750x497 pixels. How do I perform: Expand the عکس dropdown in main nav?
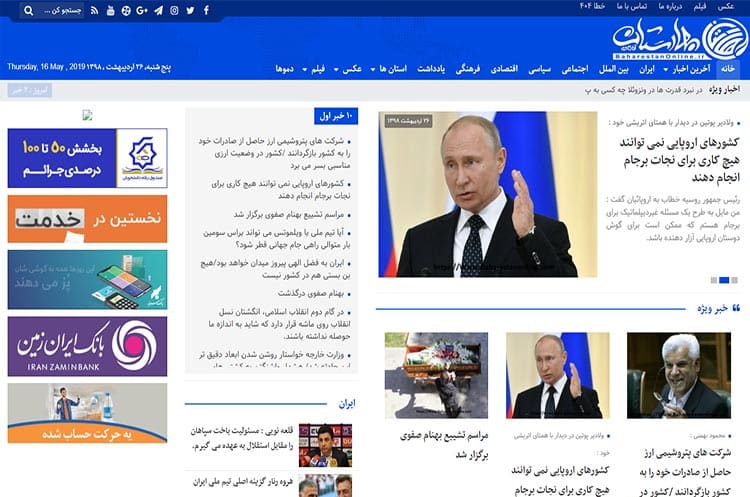[x=348, y=69]
